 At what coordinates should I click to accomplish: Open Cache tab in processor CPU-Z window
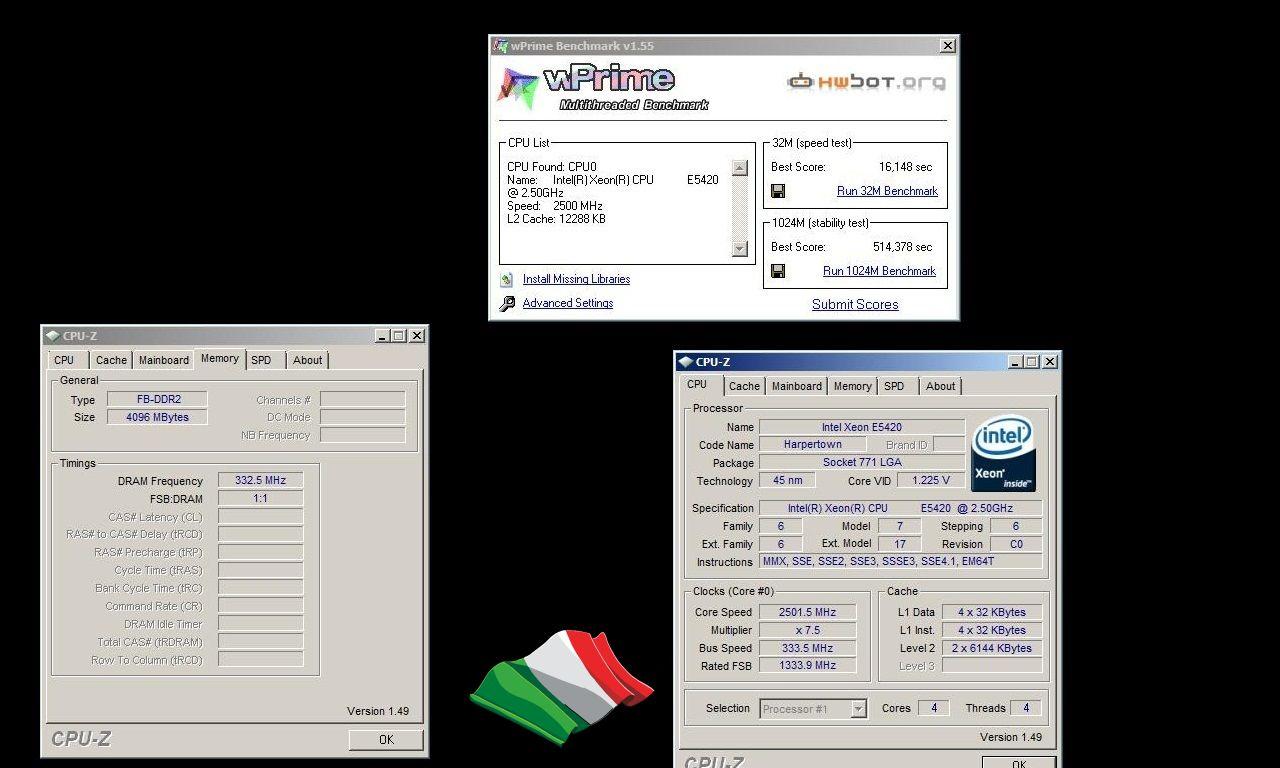tap(744, 386)
